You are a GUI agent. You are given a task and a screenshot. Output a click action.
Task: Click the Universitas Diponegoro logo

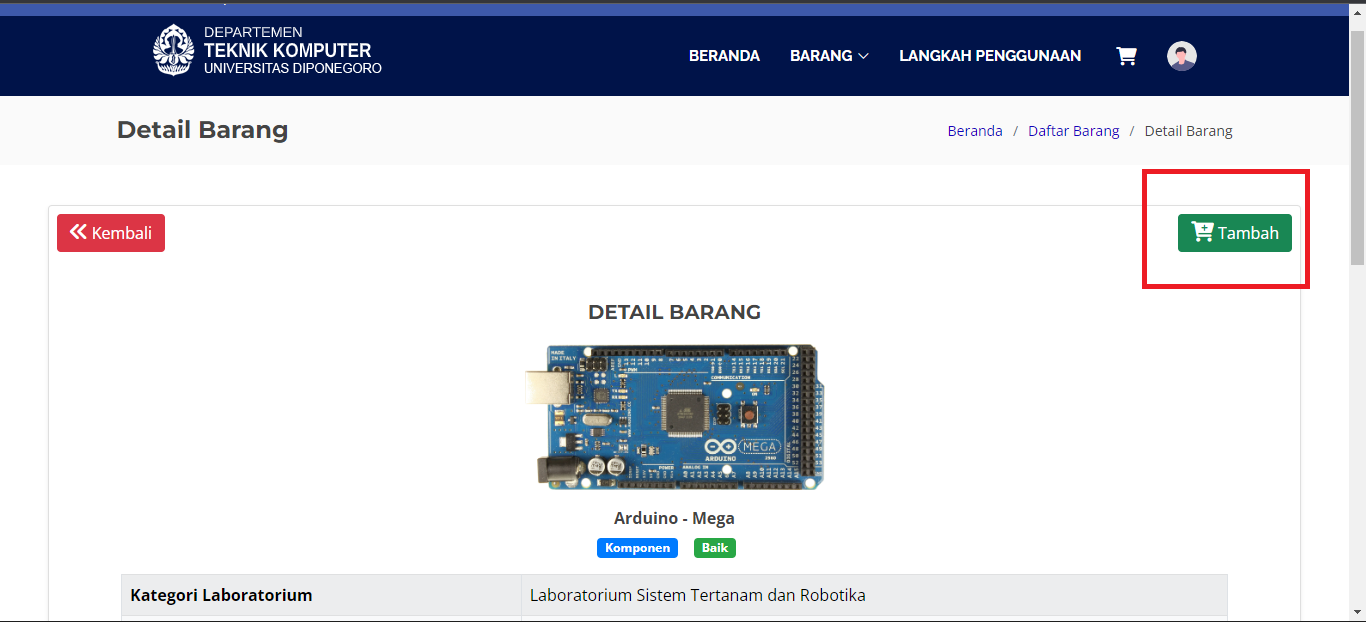173,50
